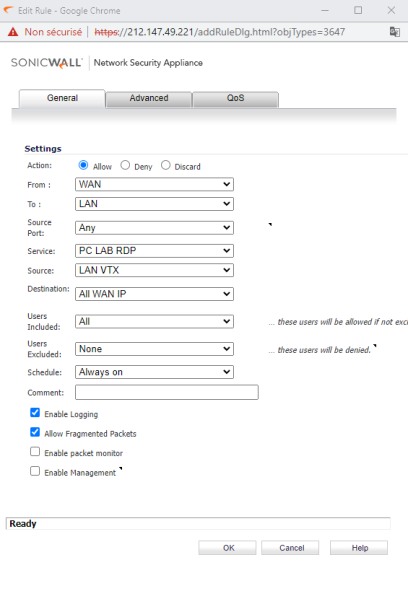408x599 pixels.
Task: Uncheck Enable Logging checkbox
Action: coord(35,413)
